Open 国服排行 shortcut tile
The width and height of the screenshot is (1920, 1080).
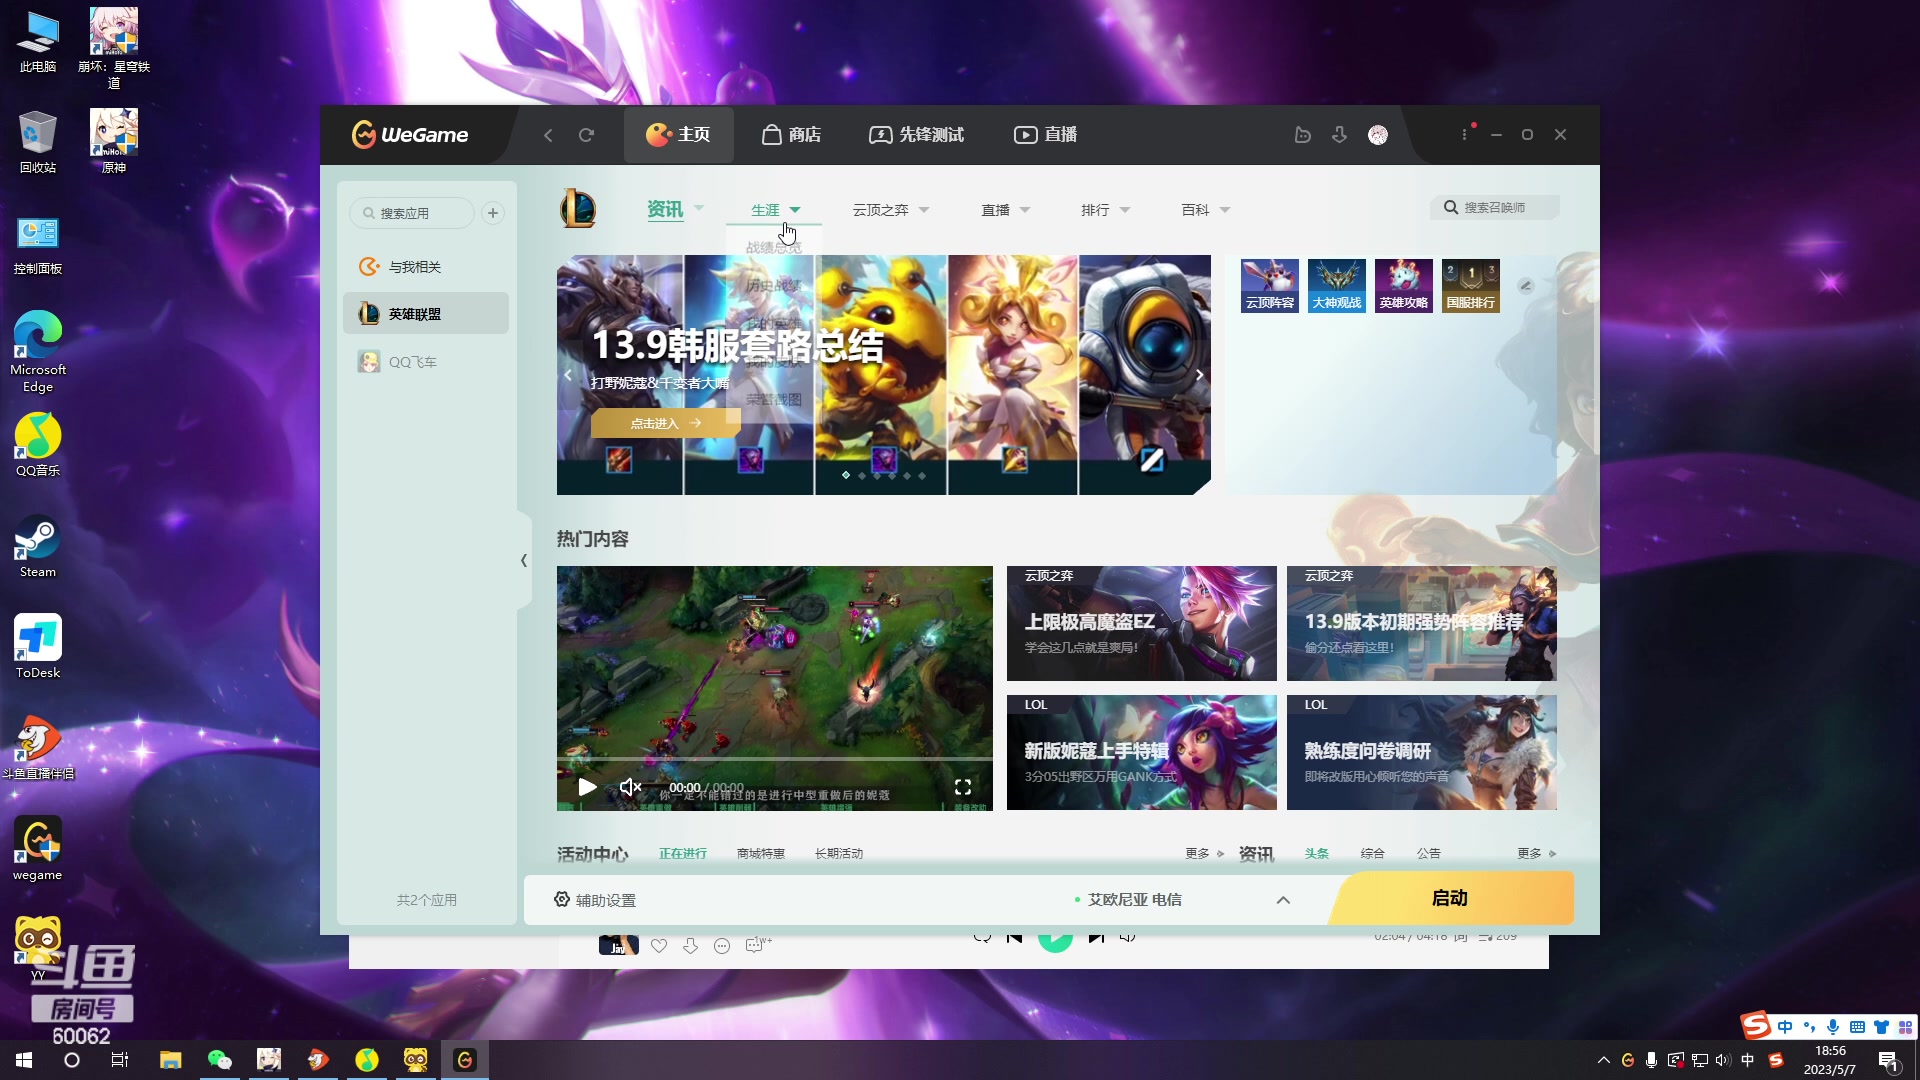1471,286
